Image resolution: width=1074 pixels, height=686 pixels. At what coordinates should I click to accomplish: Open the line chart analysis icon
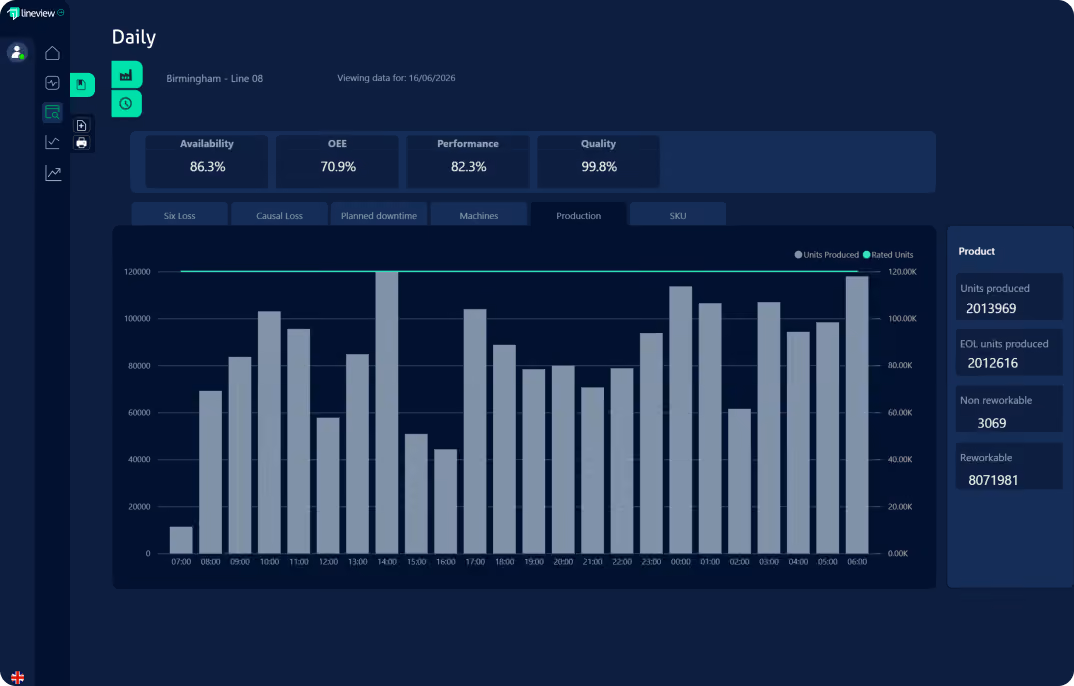pos(52,142)
